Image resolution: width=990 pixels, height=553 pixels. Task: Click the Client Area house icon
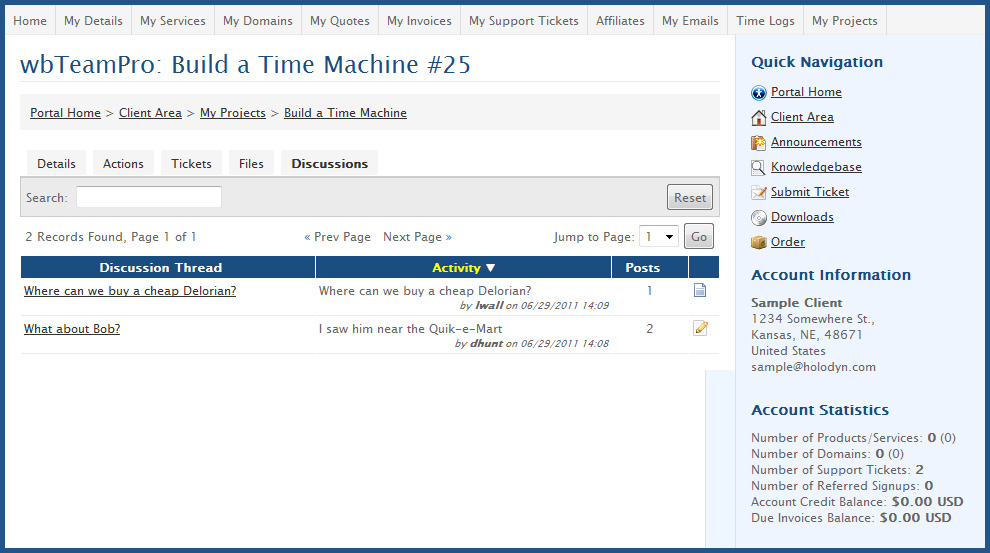[x=758, y=118]
